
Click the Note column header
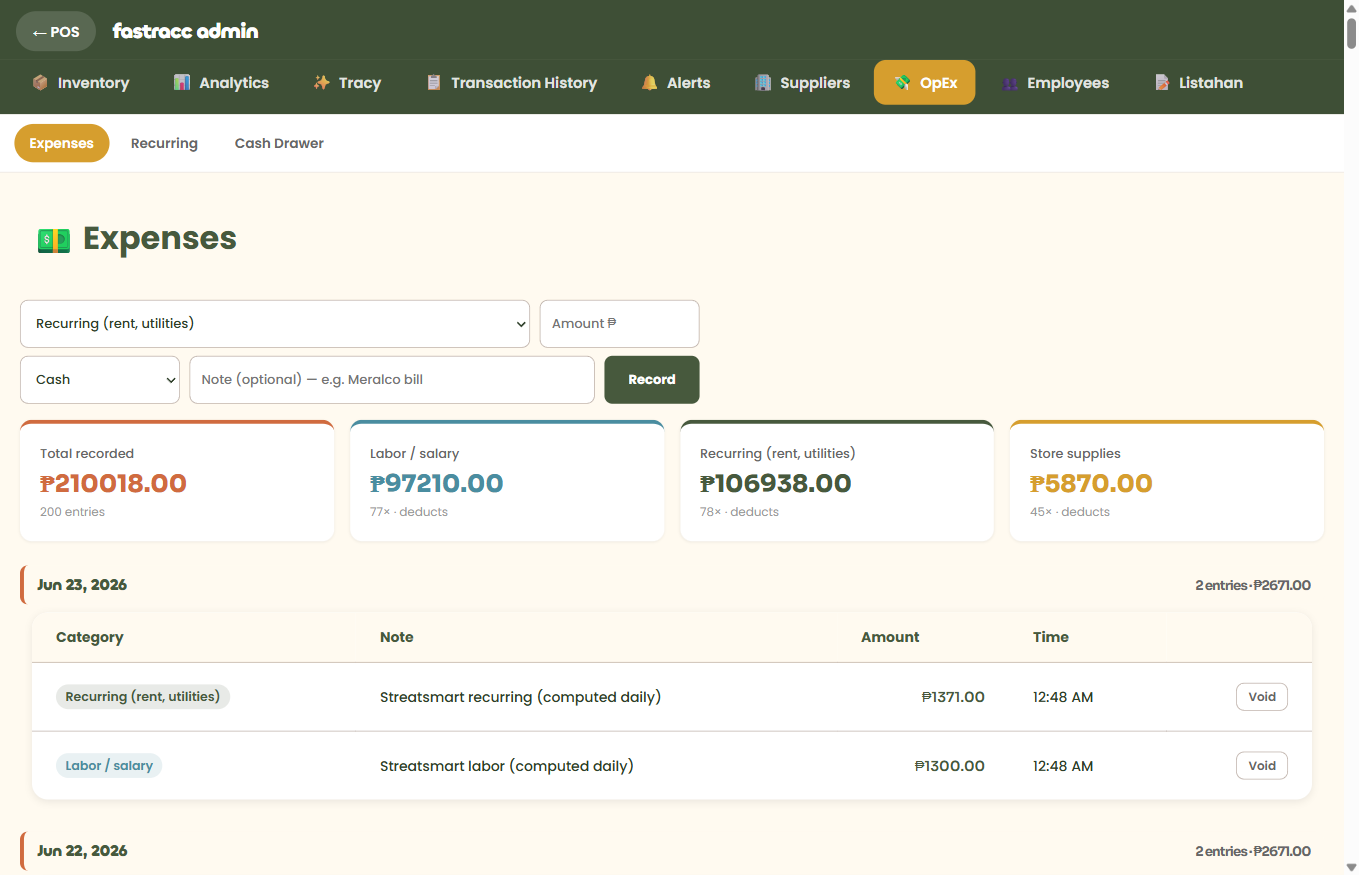click(397, 637)
